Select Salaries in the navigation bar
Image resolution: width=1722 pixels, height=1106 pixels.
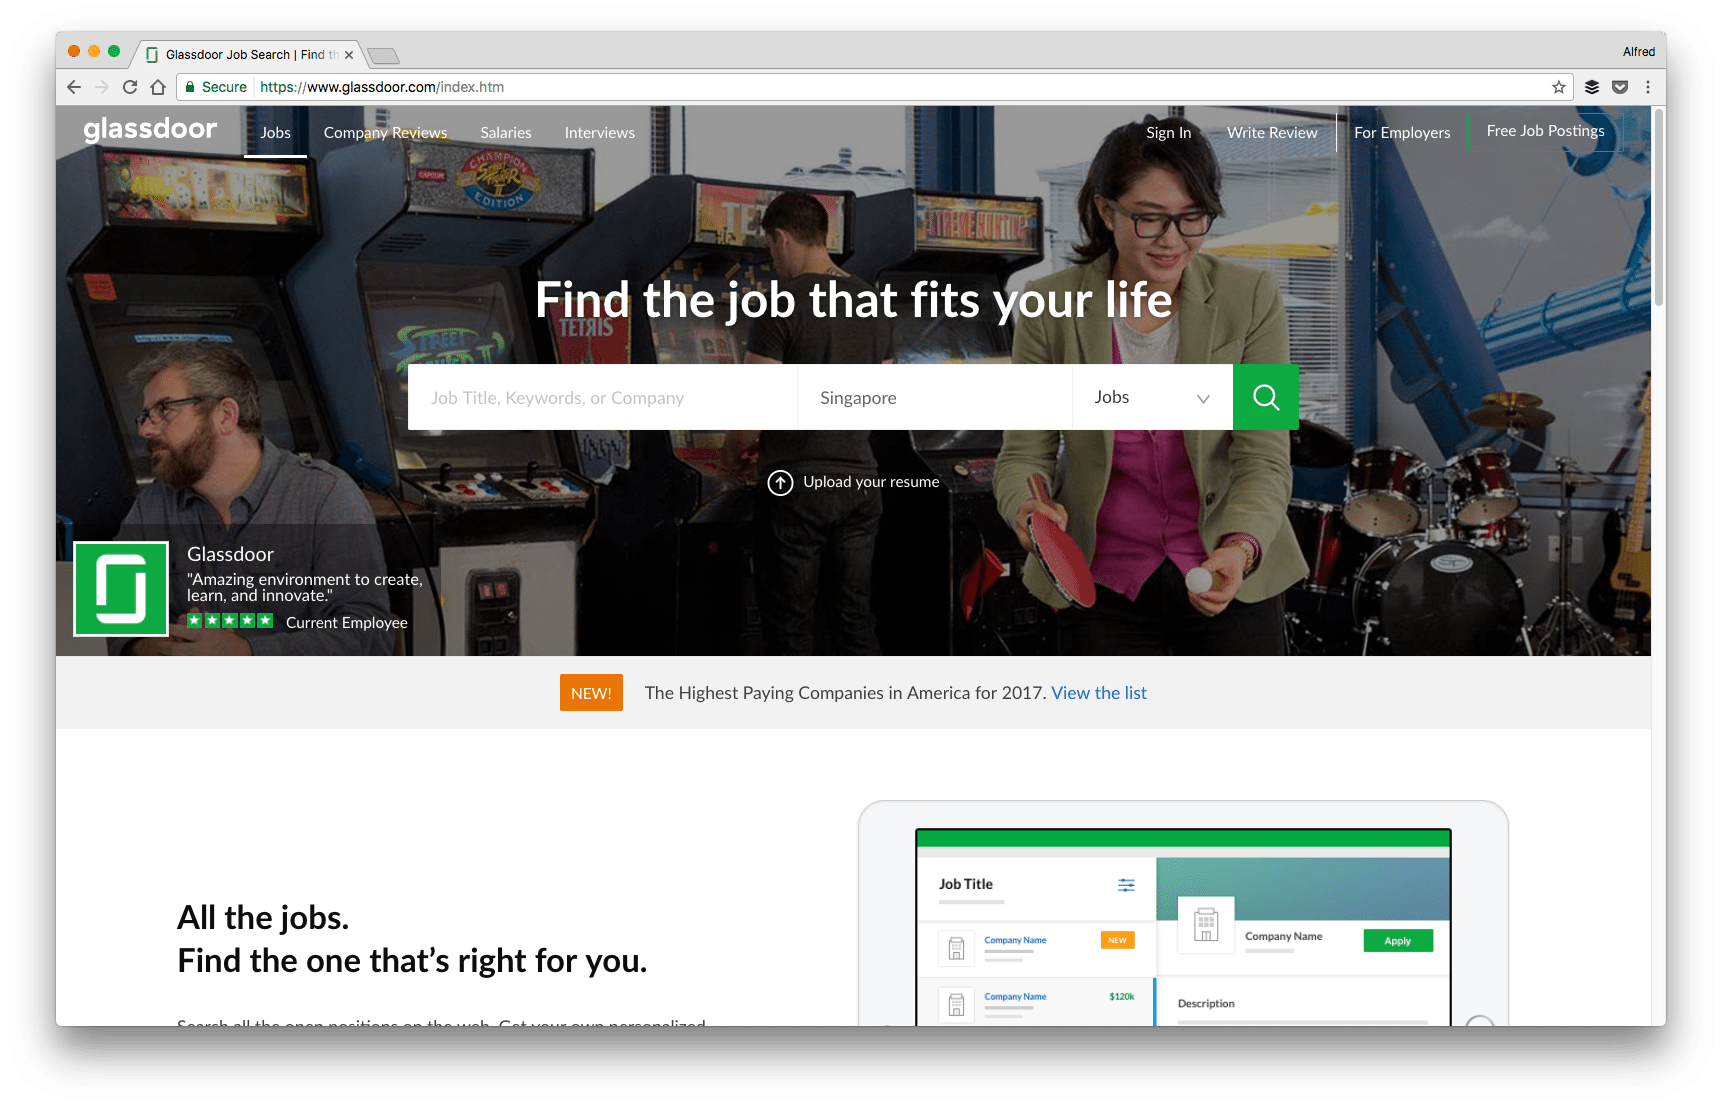(505, 132)
